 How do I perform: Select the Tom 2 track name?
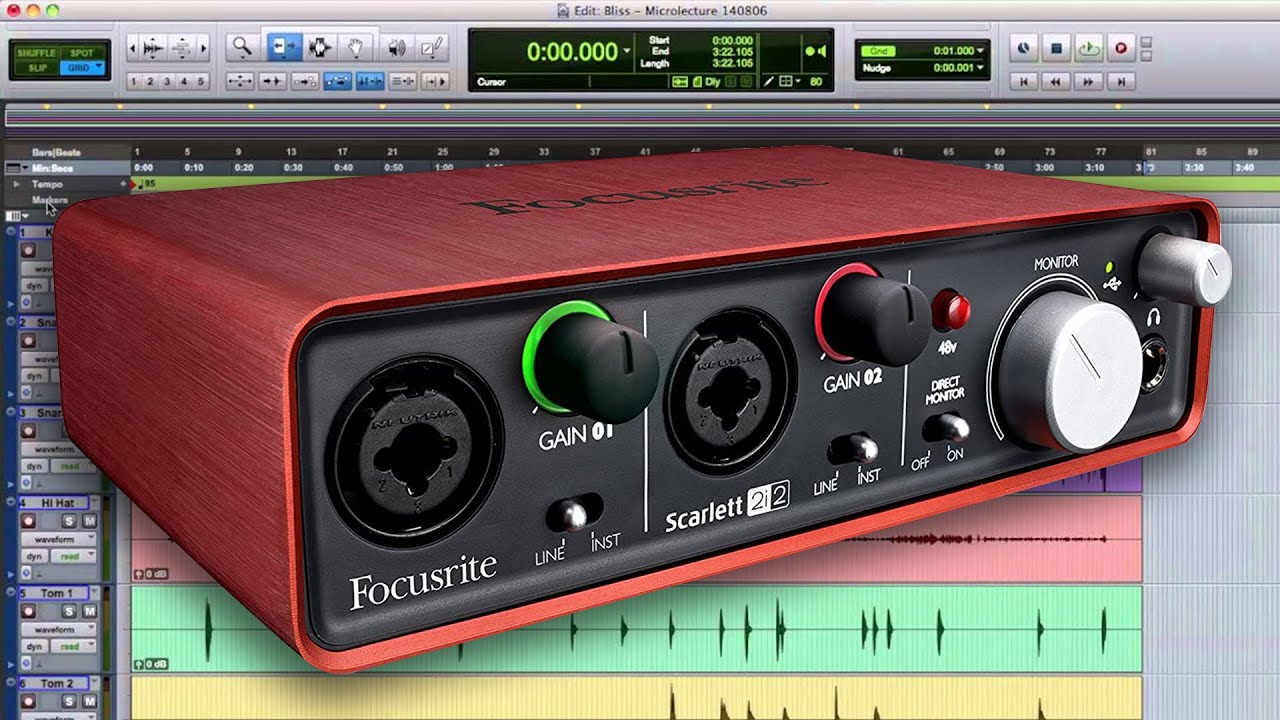coord(55,683)
